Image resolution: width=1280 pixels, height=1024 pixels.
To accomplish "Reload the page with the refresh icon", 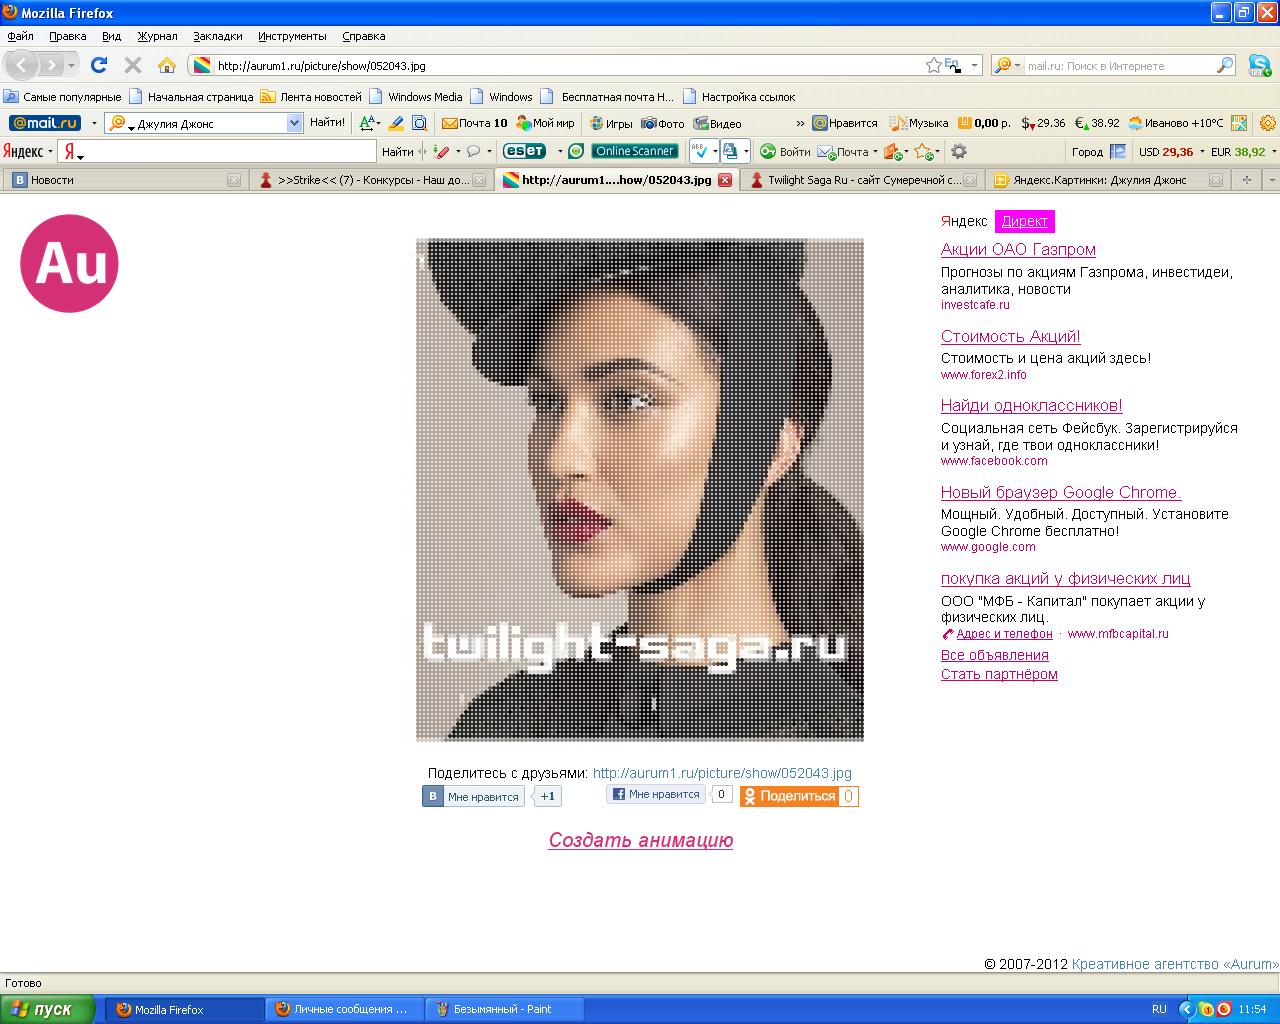I will [98, 65].
